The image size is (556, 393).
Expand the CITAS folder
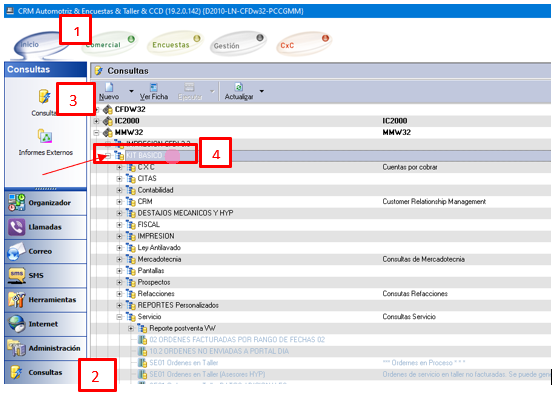coord(119,179)
